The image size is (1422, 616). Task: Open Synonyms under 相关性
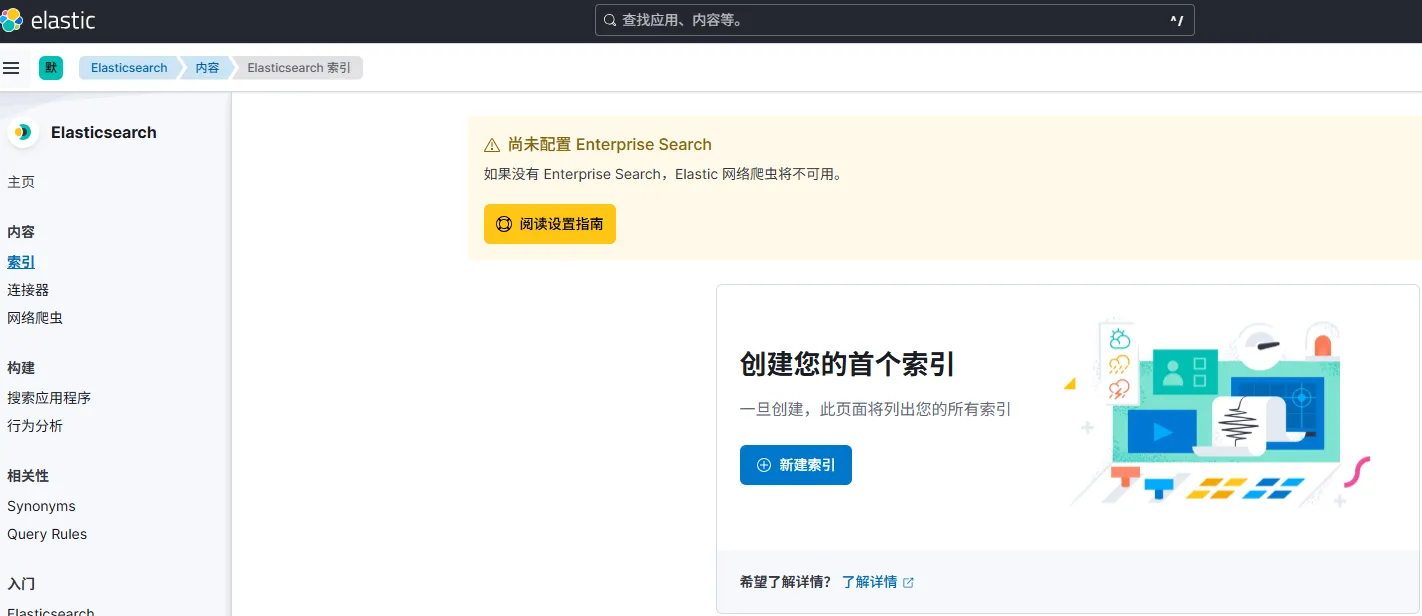click(41, 506)
